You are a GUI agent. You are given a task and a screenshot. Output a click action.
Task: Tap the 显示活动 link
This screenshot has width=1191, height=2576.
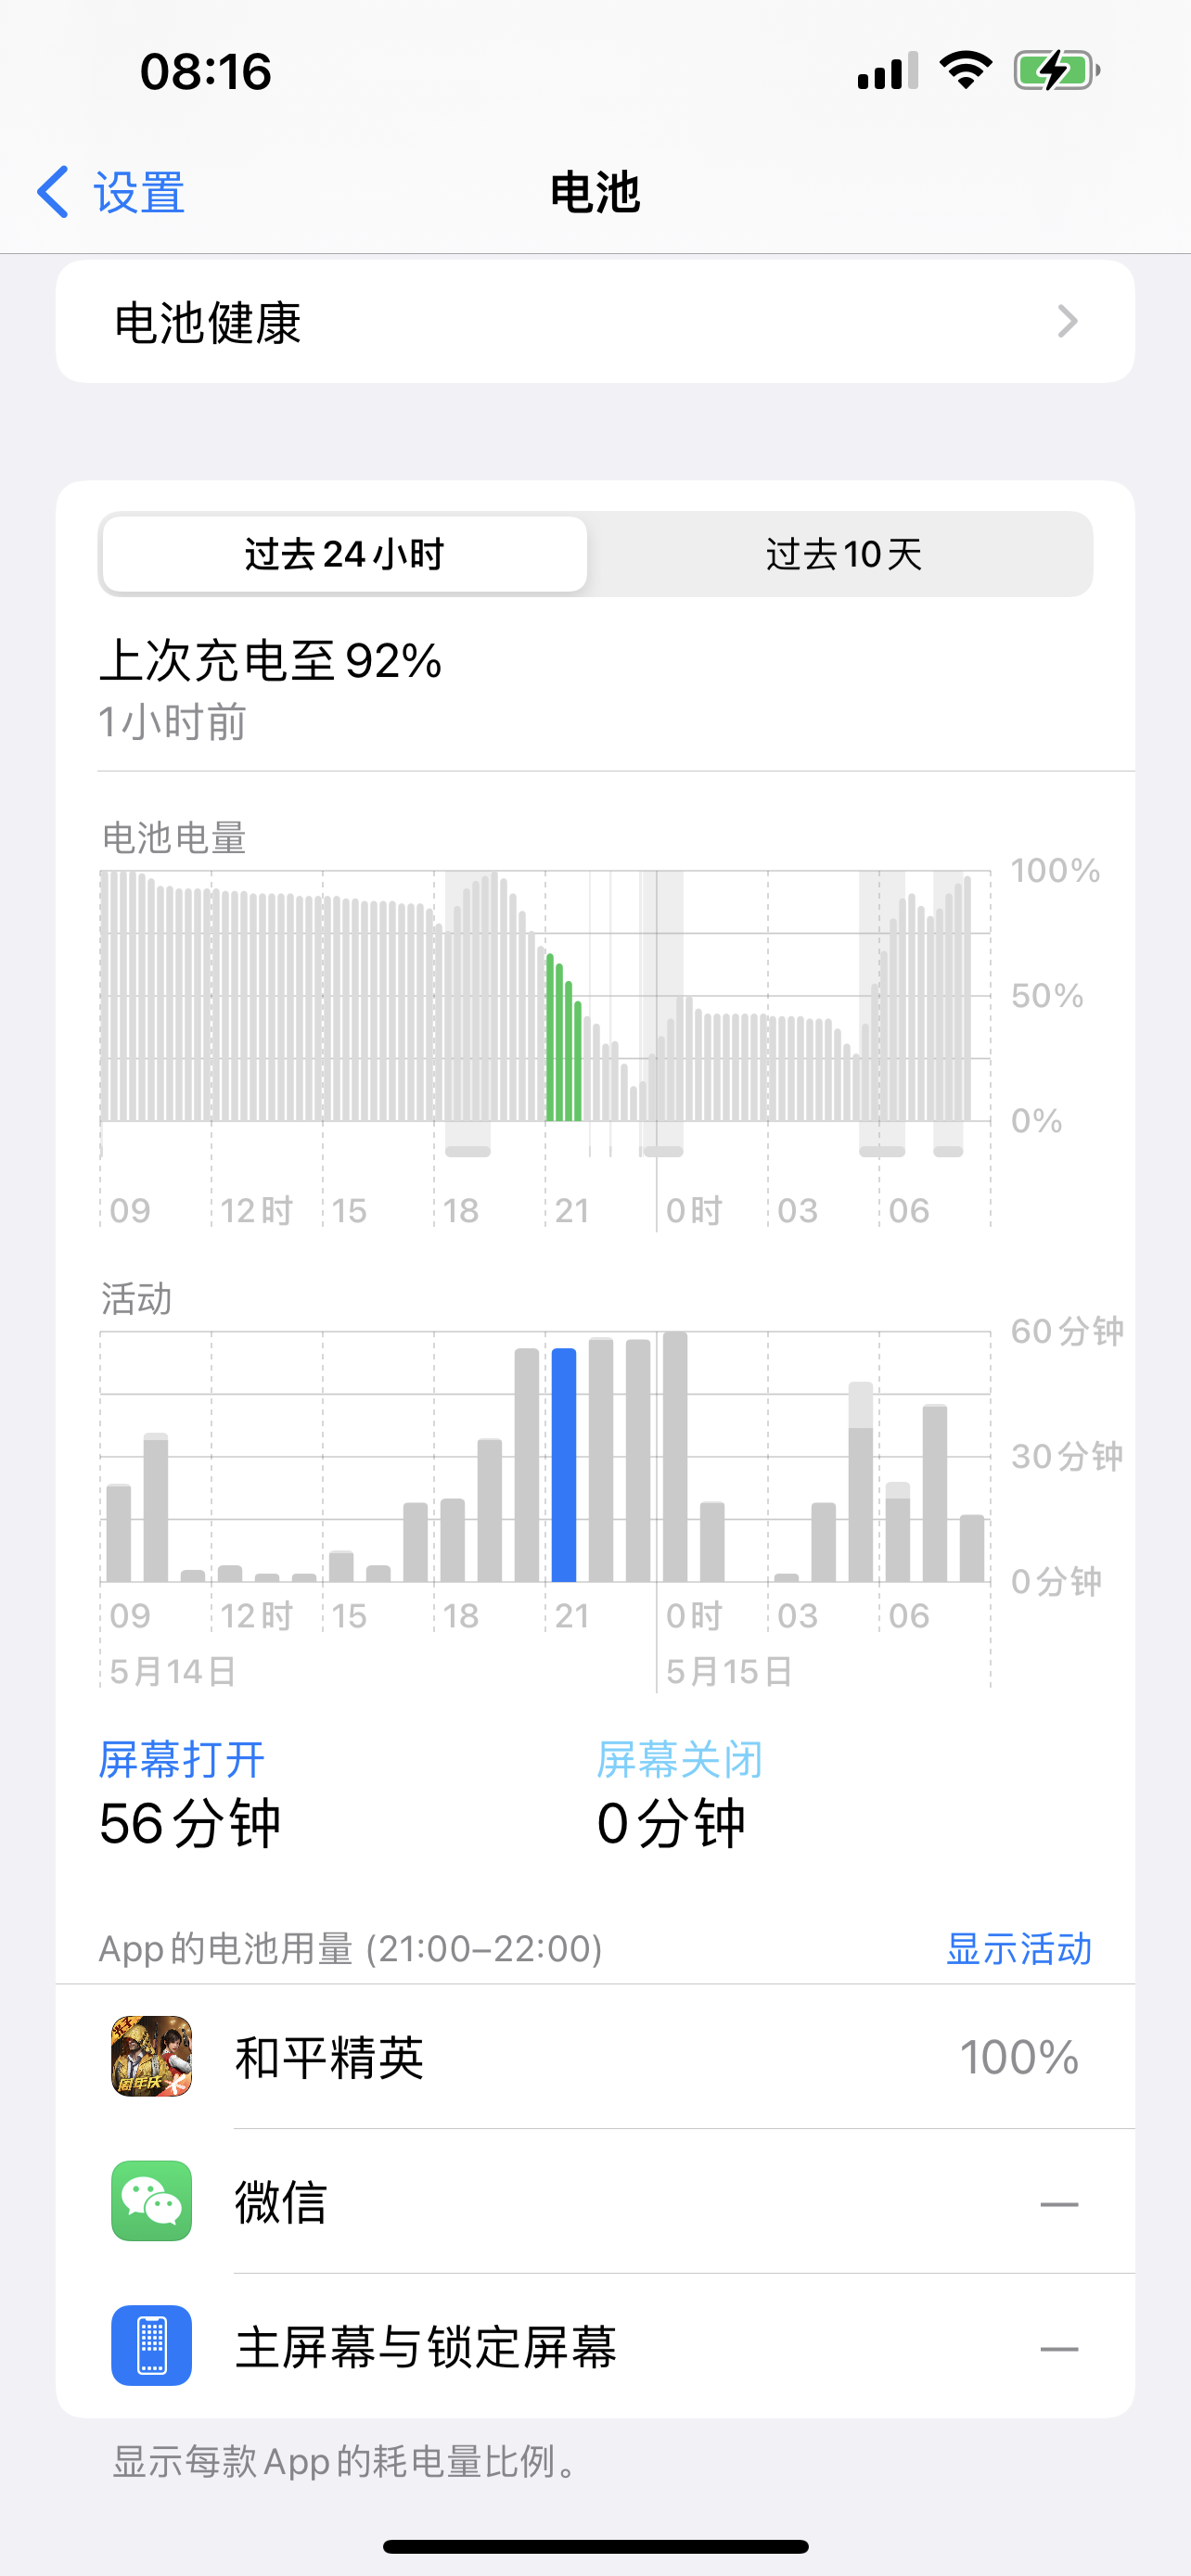tap(1018, 1948)
